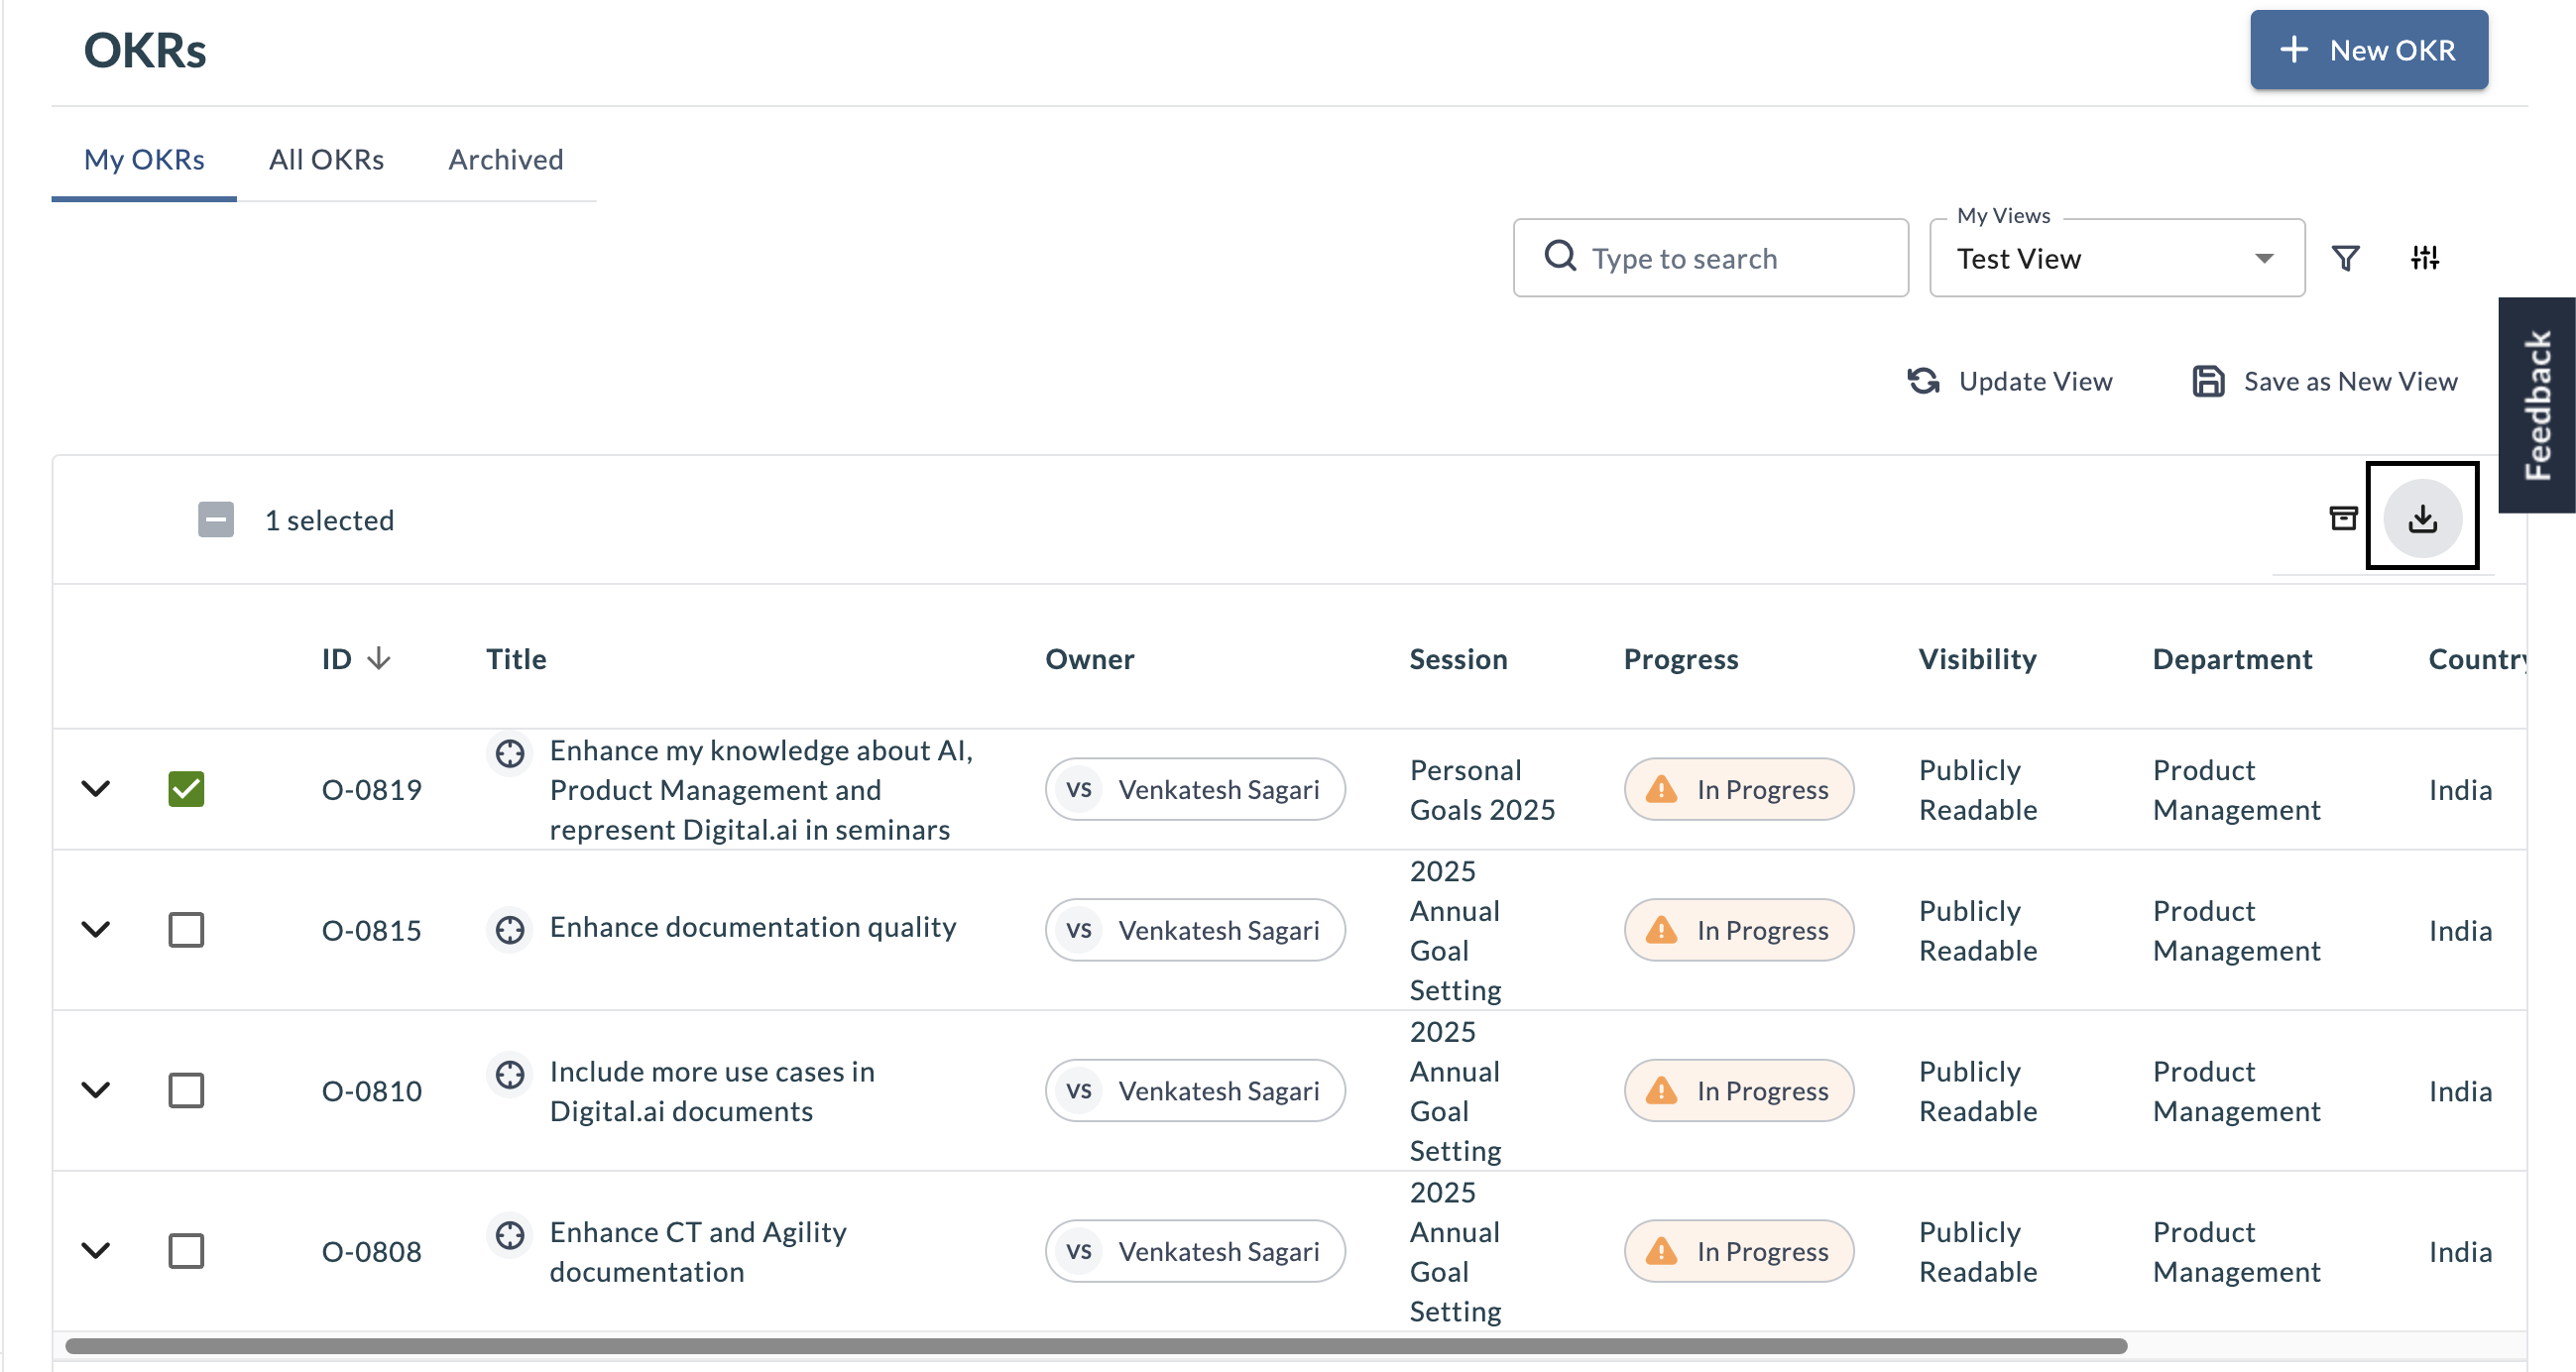Image resolution: width=2576 pixels, height=1372 pixels.
Task: Click the Visibility column header
Action: (1977, 660)
